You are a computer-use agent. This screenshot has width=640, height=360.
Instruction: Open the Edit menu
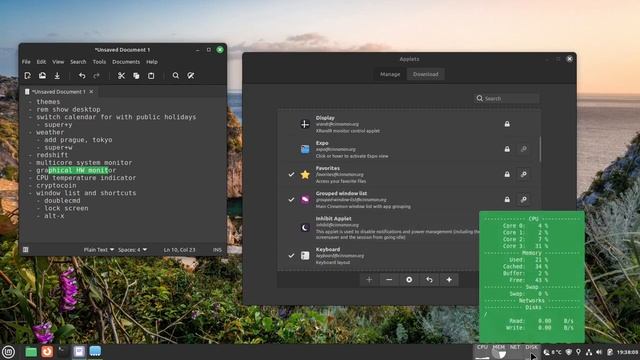pyautogui.click(x=41, y=62)
